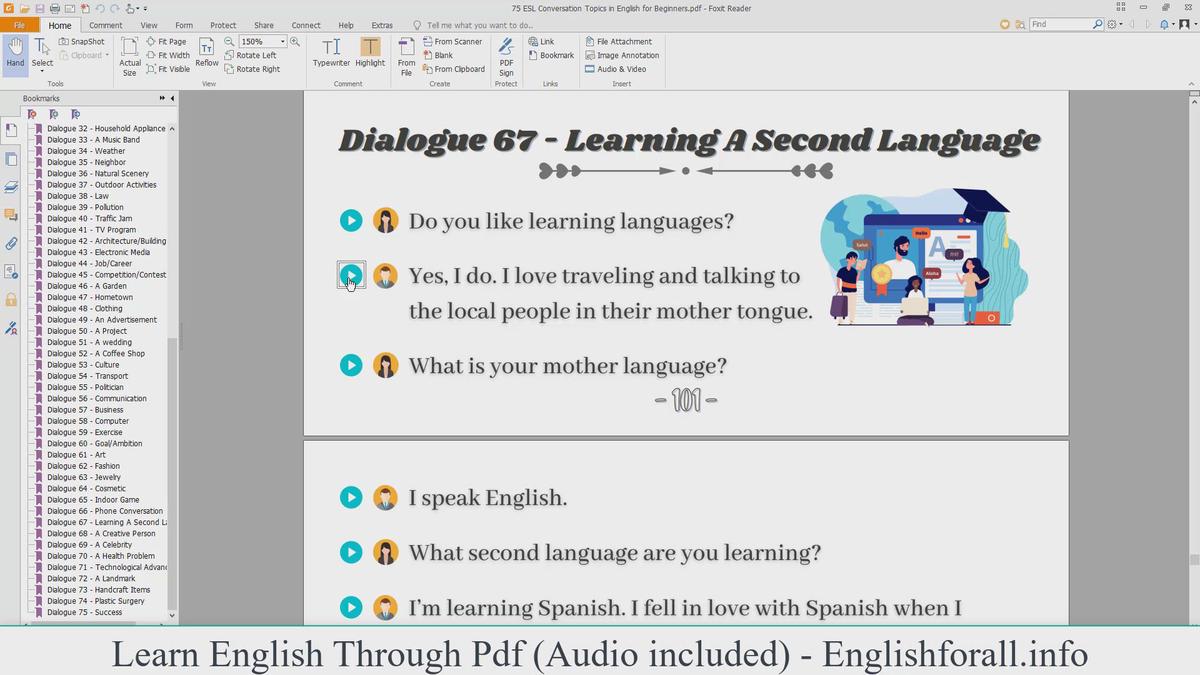Rotate the page right
Screen dimensions: 1200x675
click(253, 69)
